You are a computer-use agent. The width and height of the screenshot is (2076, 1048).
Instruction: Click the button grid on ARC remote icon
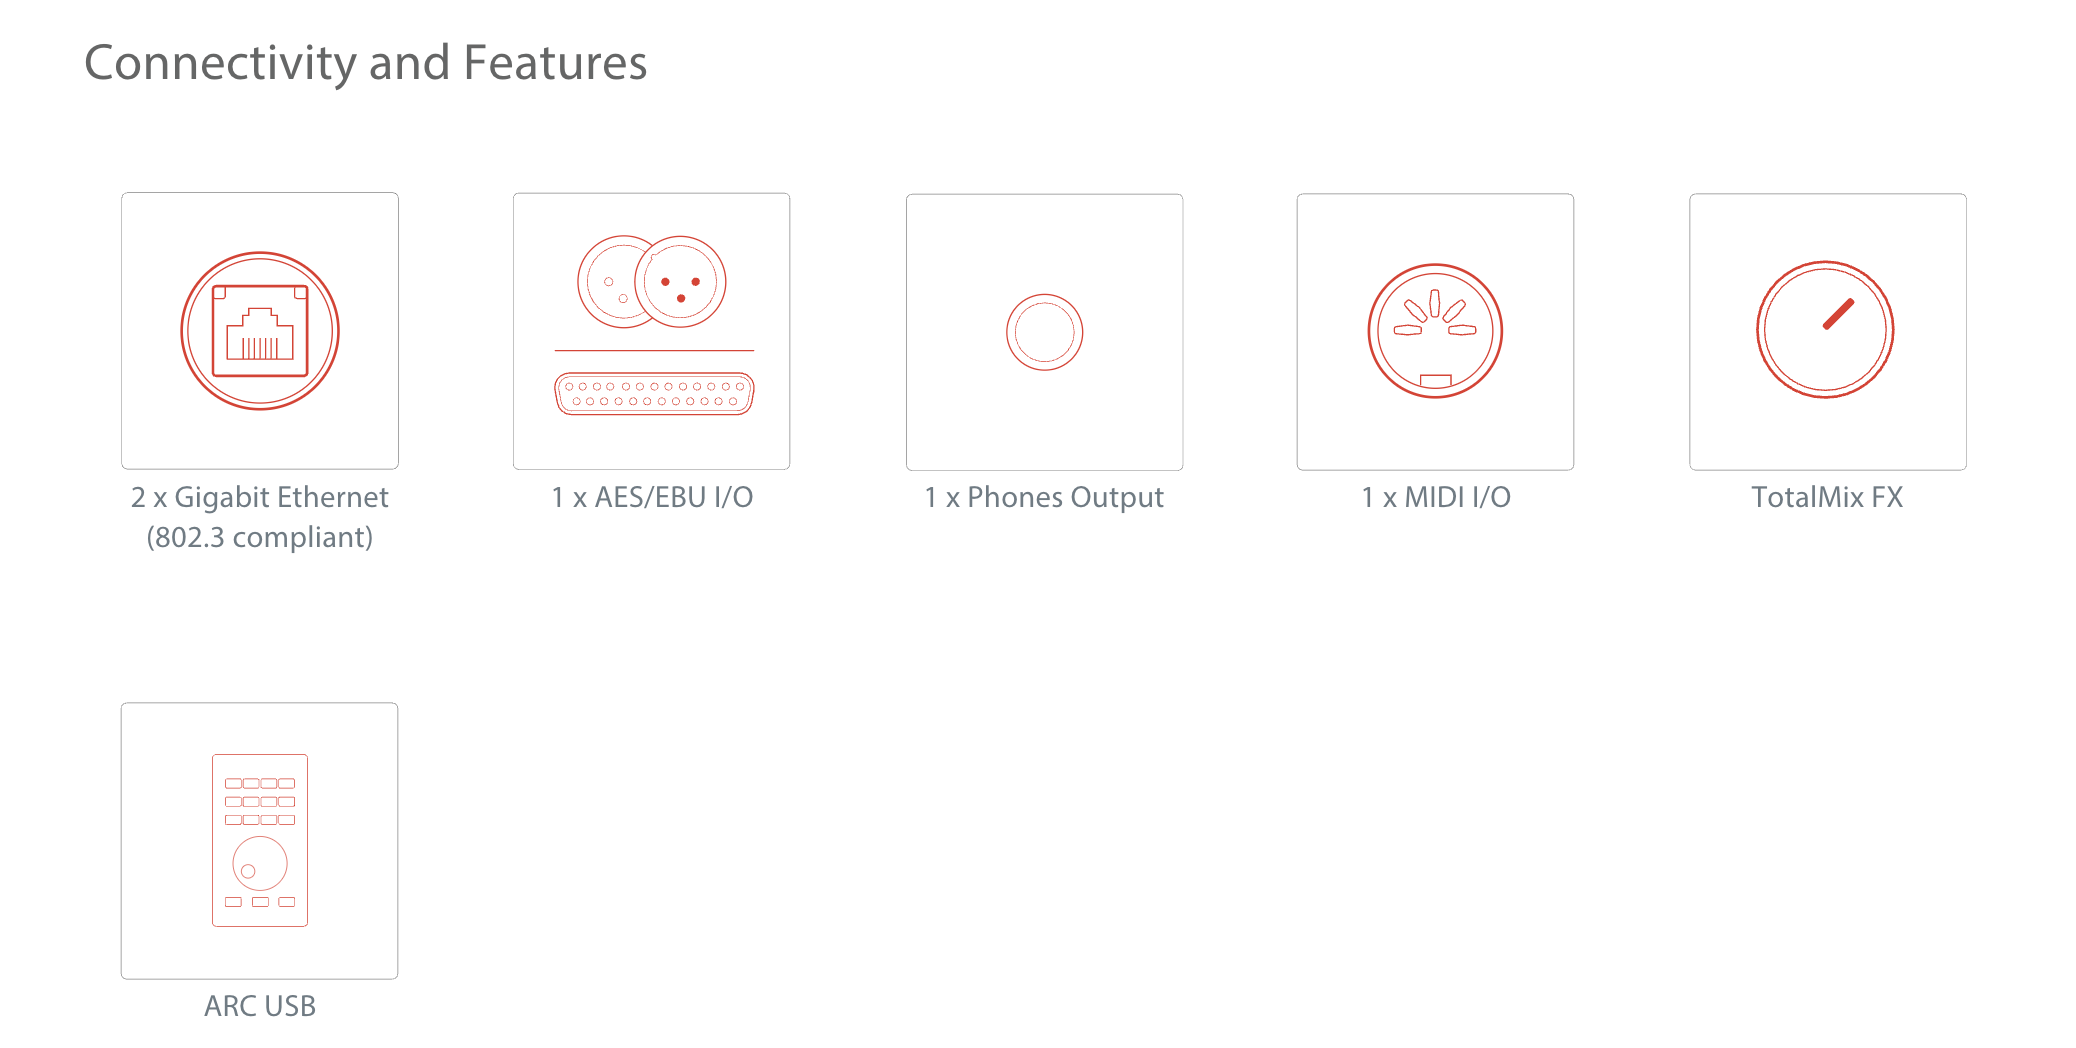point(260,801)
